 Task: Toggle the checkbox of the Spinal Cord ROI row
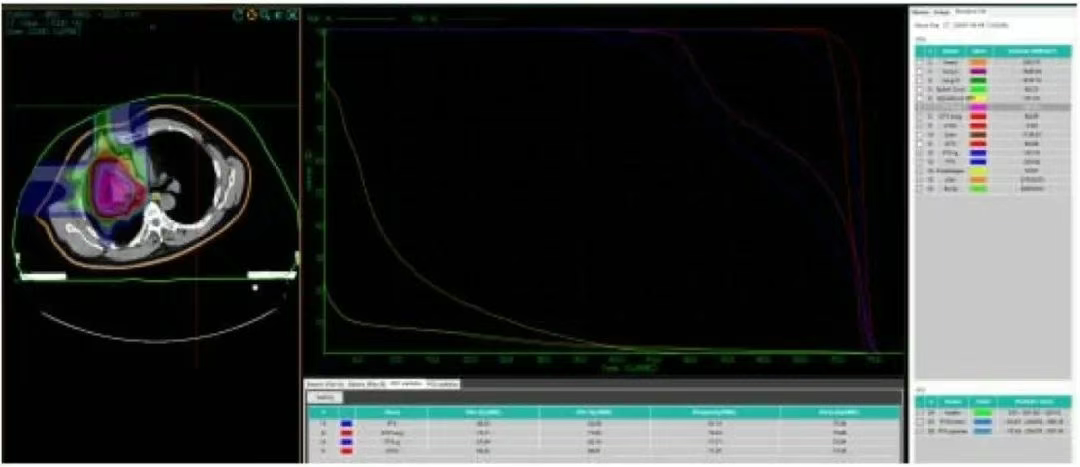pyautogui.click(x=919, y=89)
